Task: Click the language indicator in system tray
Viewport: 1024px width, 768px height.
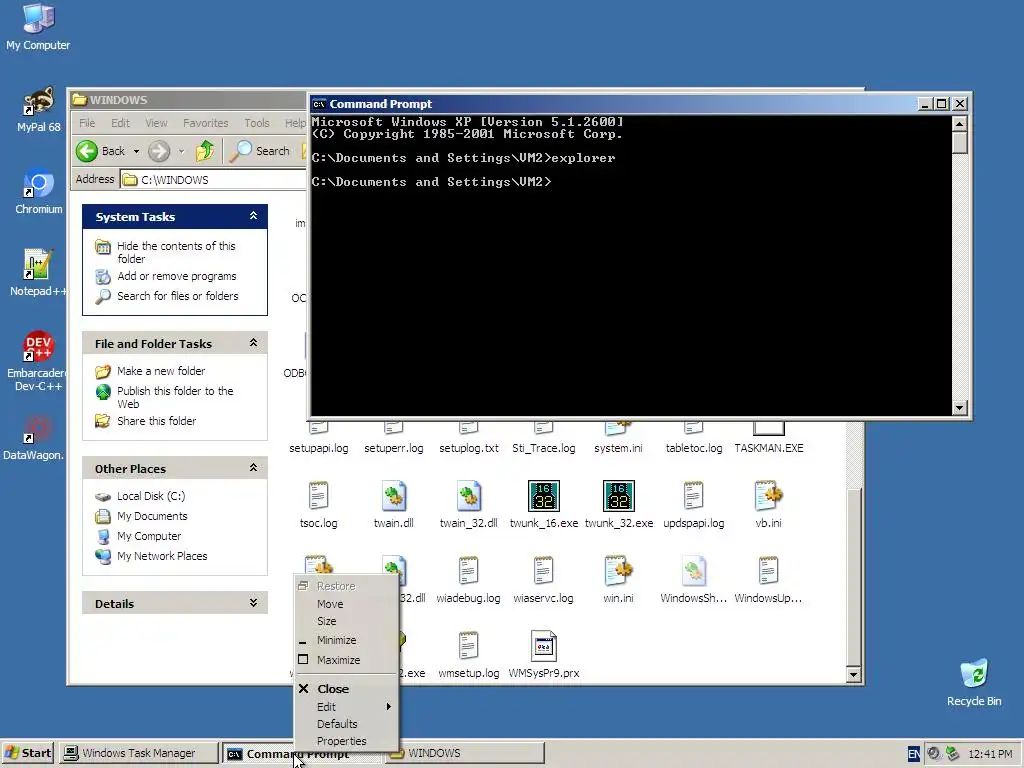Action: pos(914,754)
